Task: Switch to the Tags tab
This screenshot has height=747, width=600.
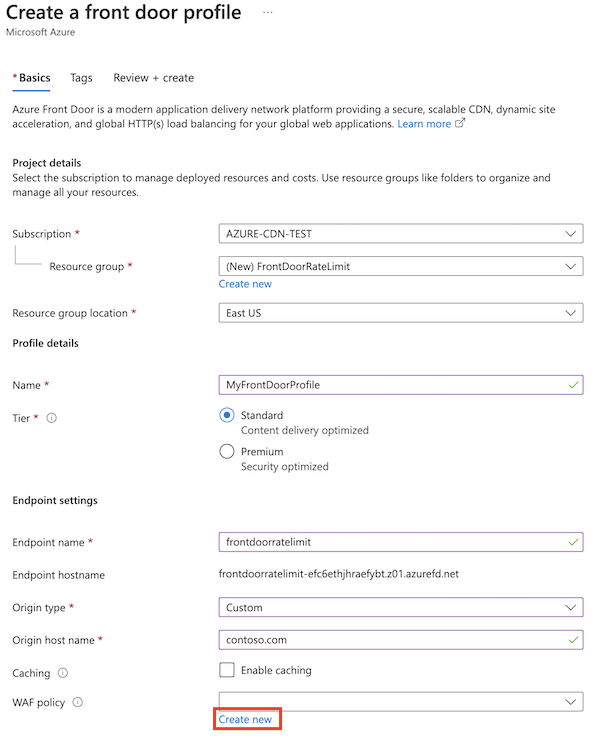Action: coord(81,78)
